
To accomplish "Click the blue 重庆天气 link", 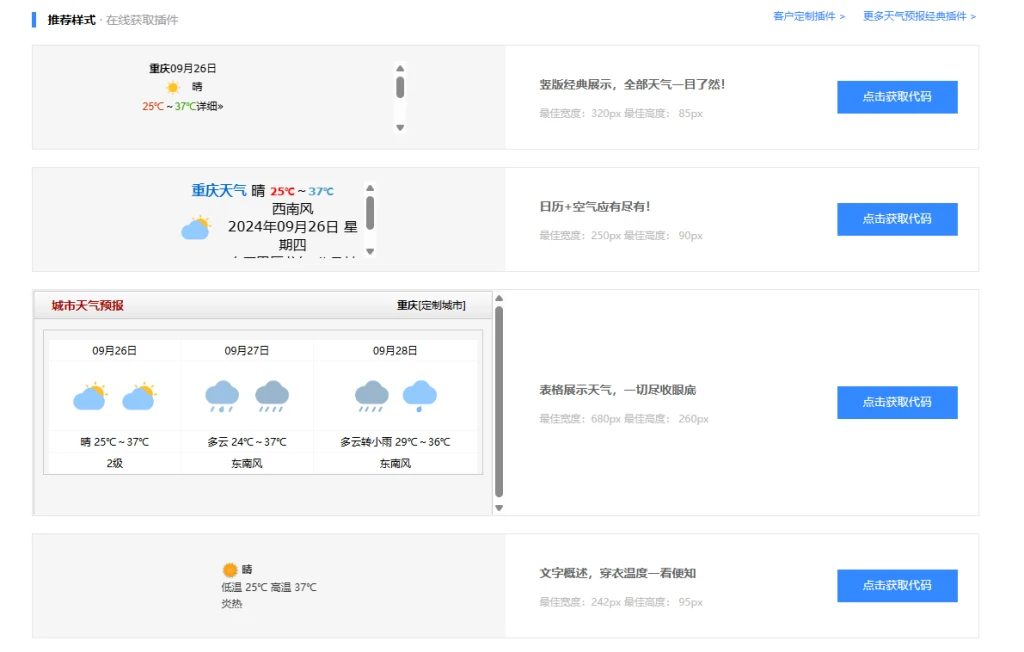I will coord(219,190).
